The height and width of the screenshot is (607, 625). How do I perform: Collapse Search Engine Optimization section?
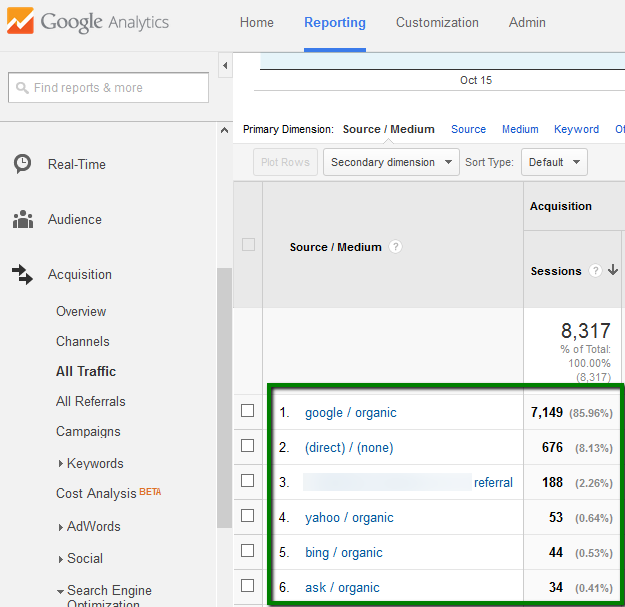pyautogui.click(x=60, y=591)
